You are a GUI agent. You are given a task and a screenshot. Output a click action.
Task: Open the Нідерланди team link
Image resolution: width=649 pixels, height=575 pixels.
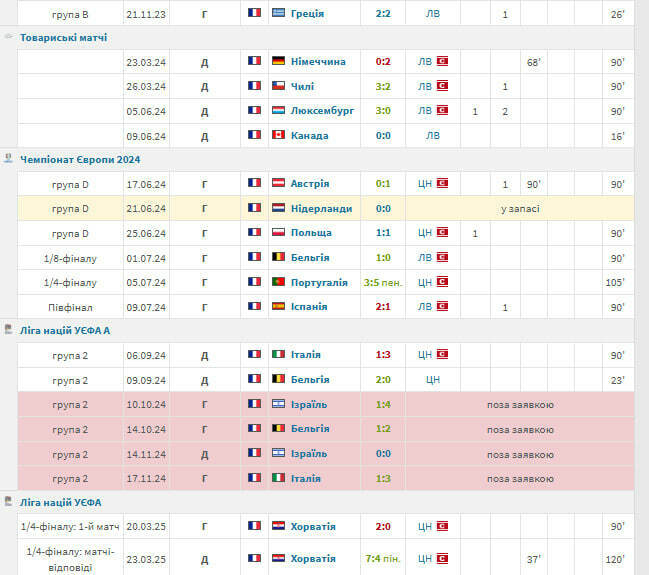click(x=321, y=208)
